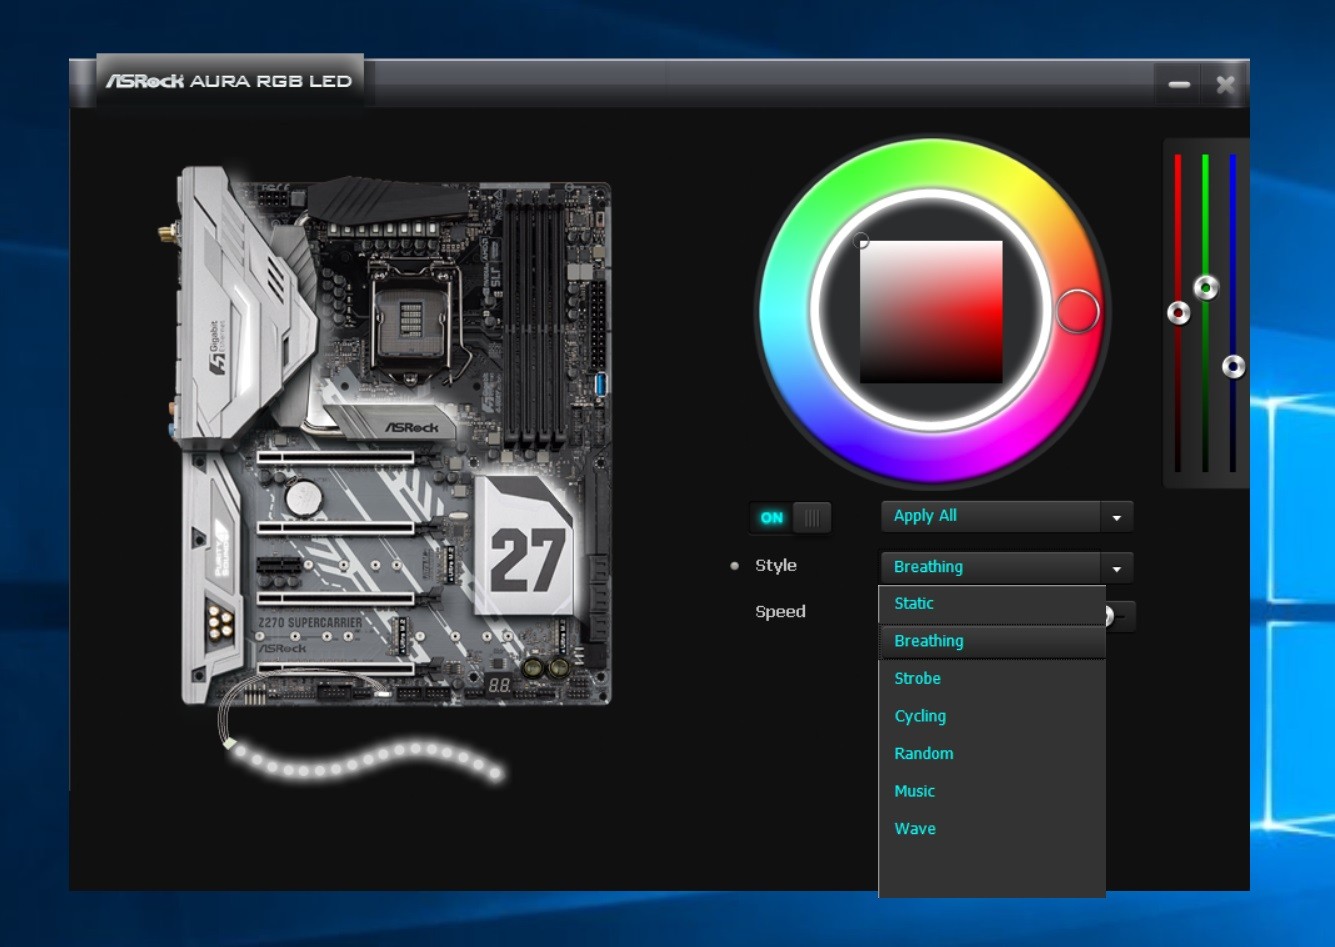Pick the Random style option
Screen dimensions: 1335x947
992,753
